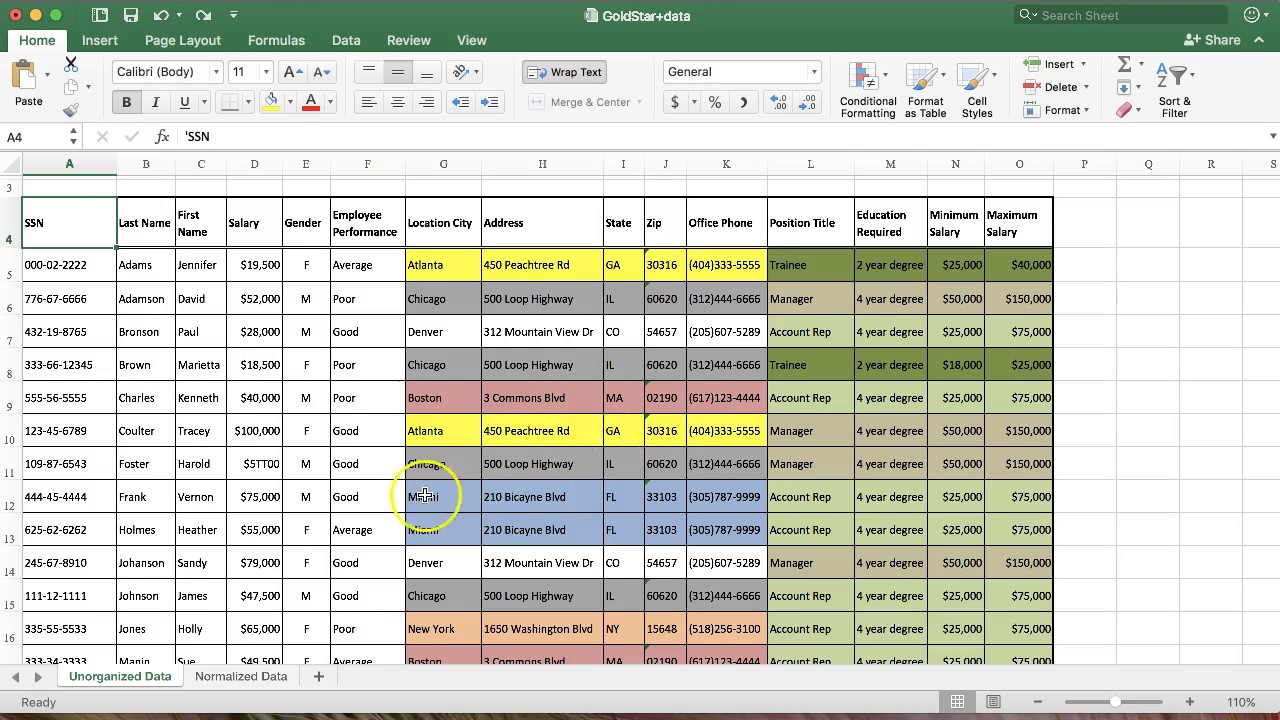Open Format as Table
Viewport: 1280px width, 720px height.
click(x=925, y=90)
